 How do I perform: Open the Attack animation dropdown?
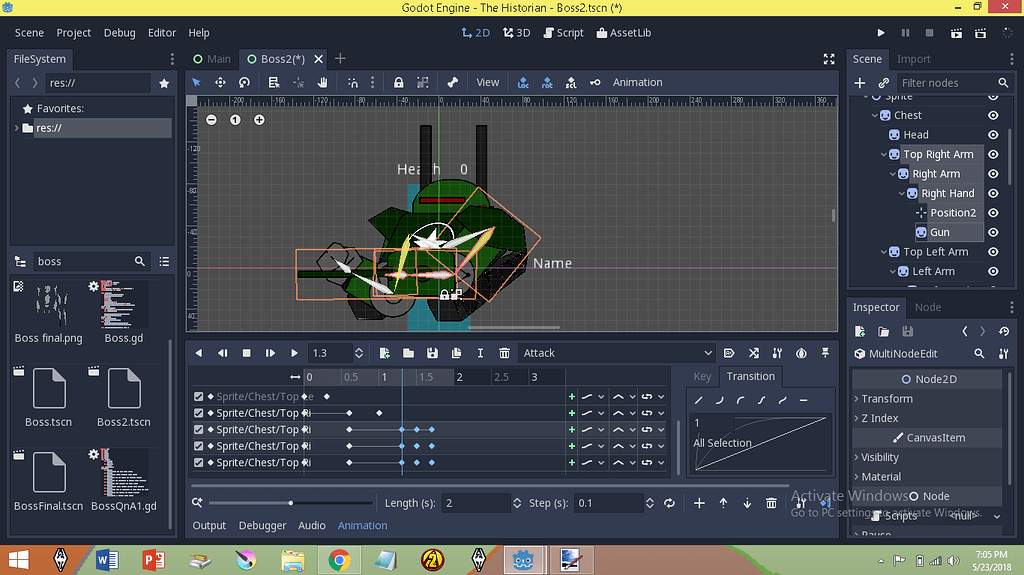(617, 353)
